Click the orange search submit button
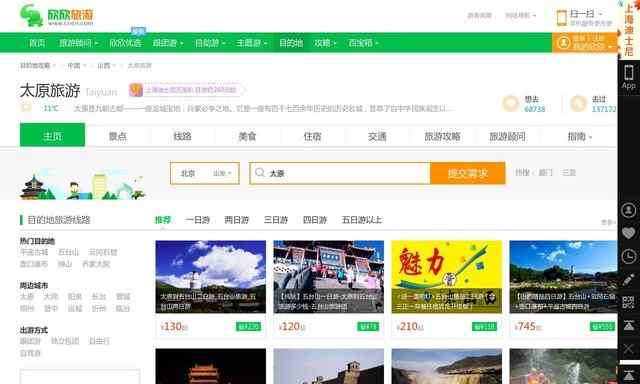This screenshot has height=384, width=640. (x=468, y=173)
